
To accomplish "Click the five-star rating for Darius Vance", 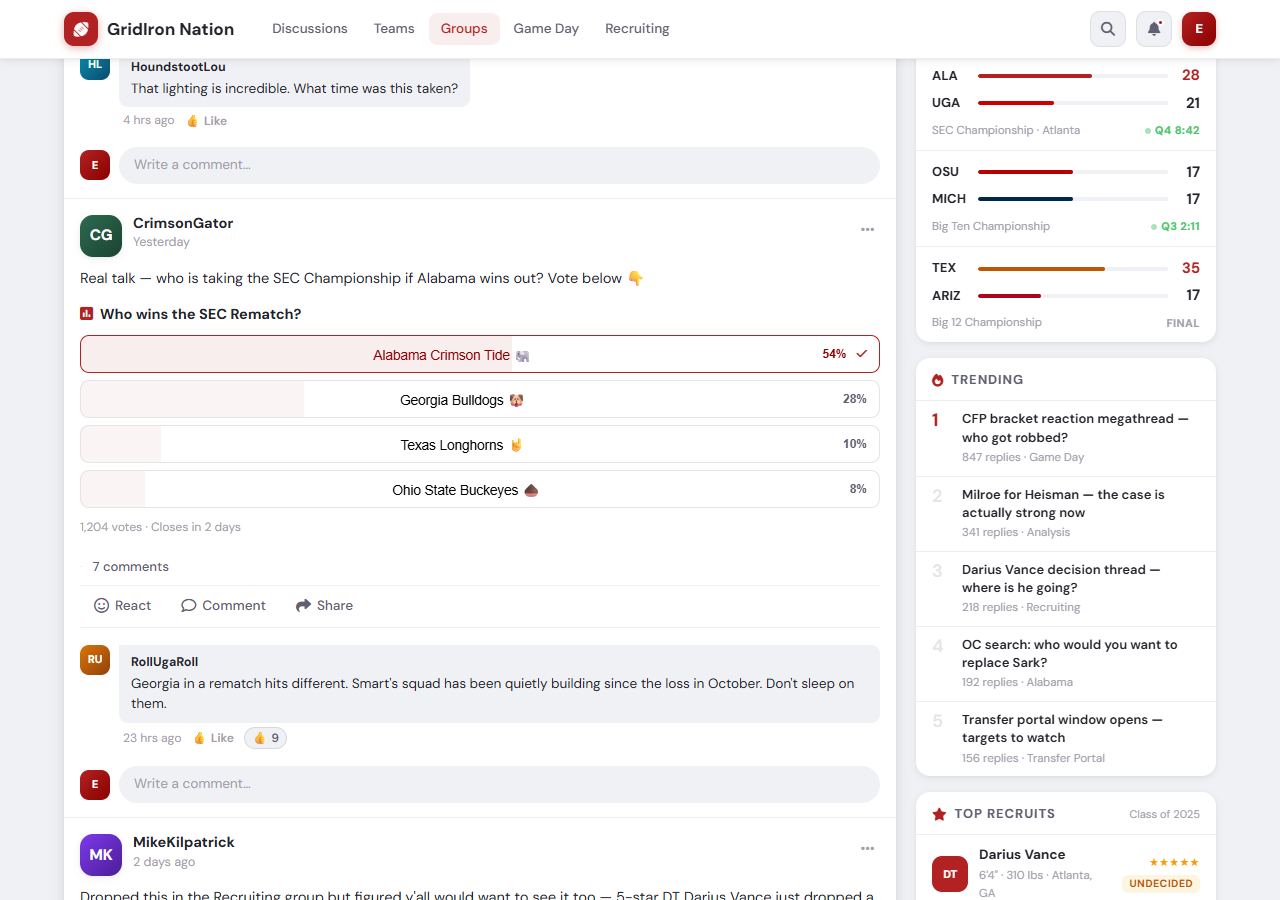I will (x=1174, y=862).
